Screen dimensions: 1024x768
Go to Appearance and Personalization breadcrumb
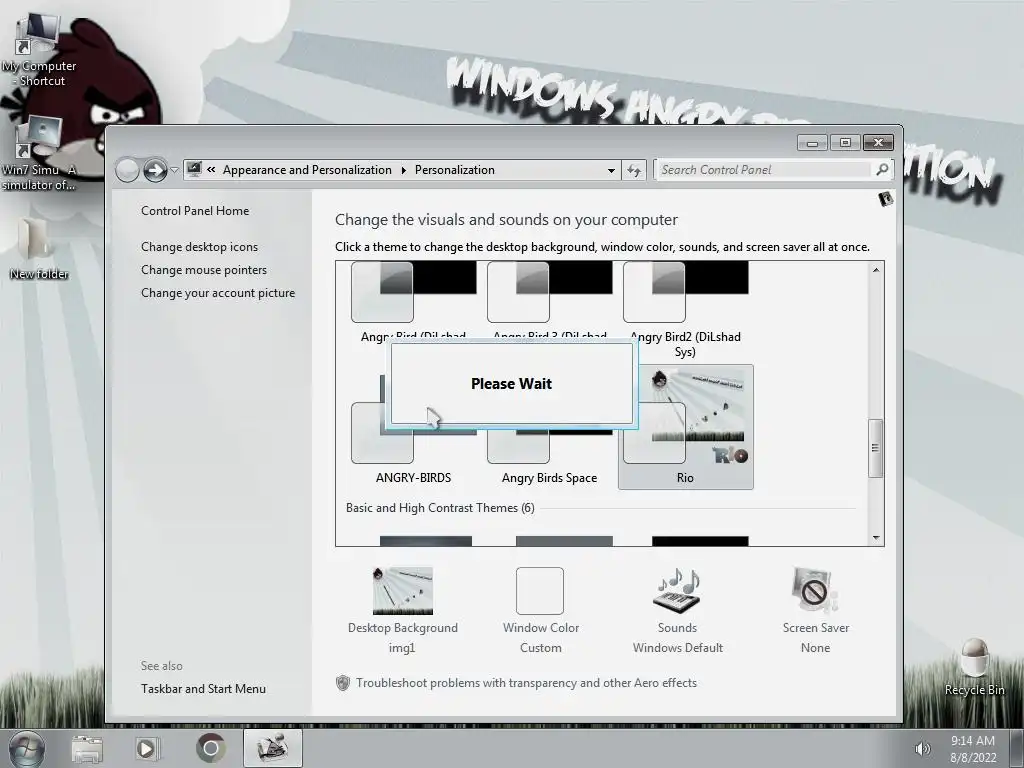(307, 170)
